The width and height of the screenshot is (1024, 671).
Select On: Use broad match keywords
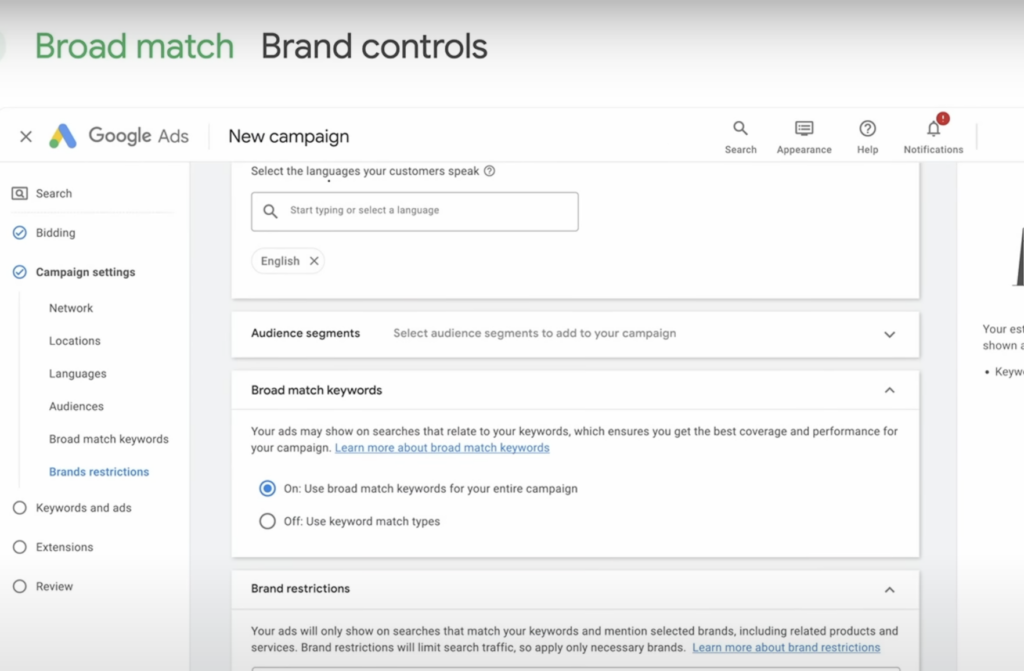click(267, 488)
